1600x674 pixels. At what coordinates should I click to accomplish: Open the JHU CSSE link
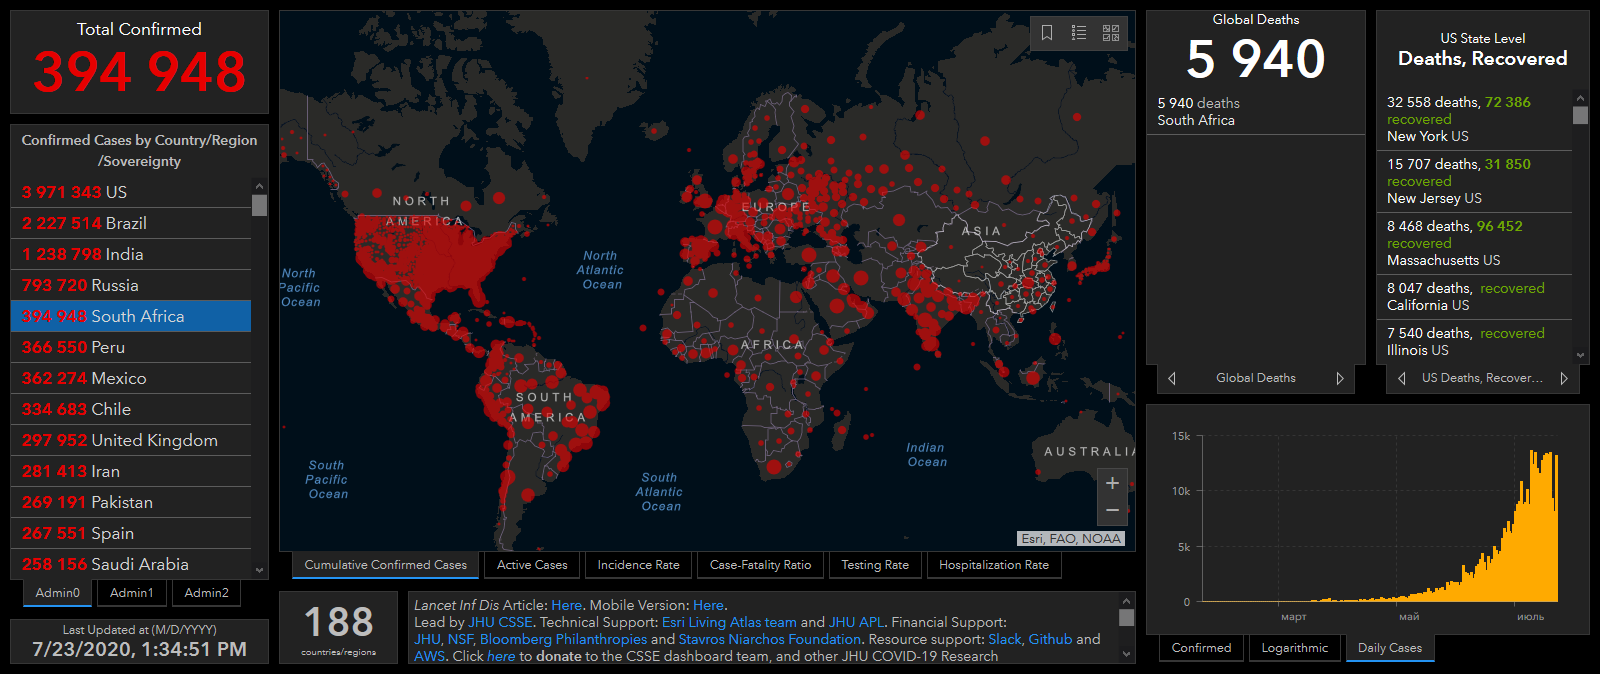500,622
